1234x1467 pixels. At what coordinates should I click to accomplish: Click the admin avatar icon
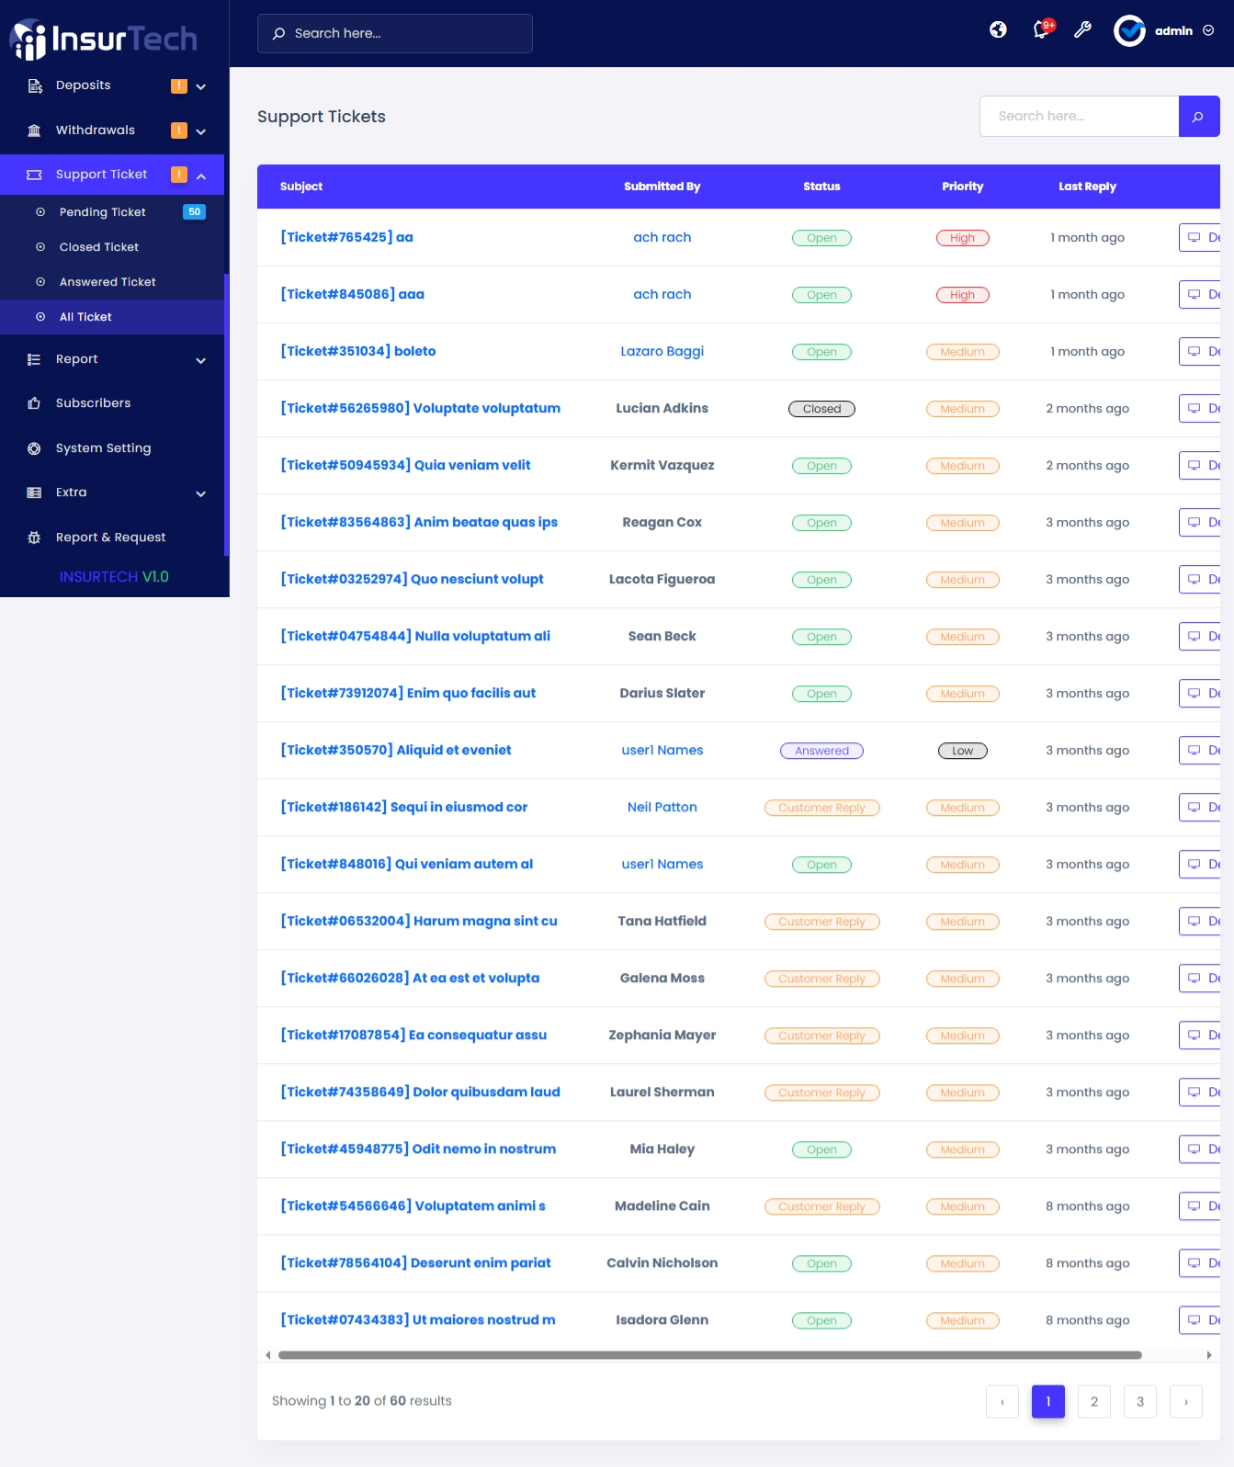[x=1130, y=31]
